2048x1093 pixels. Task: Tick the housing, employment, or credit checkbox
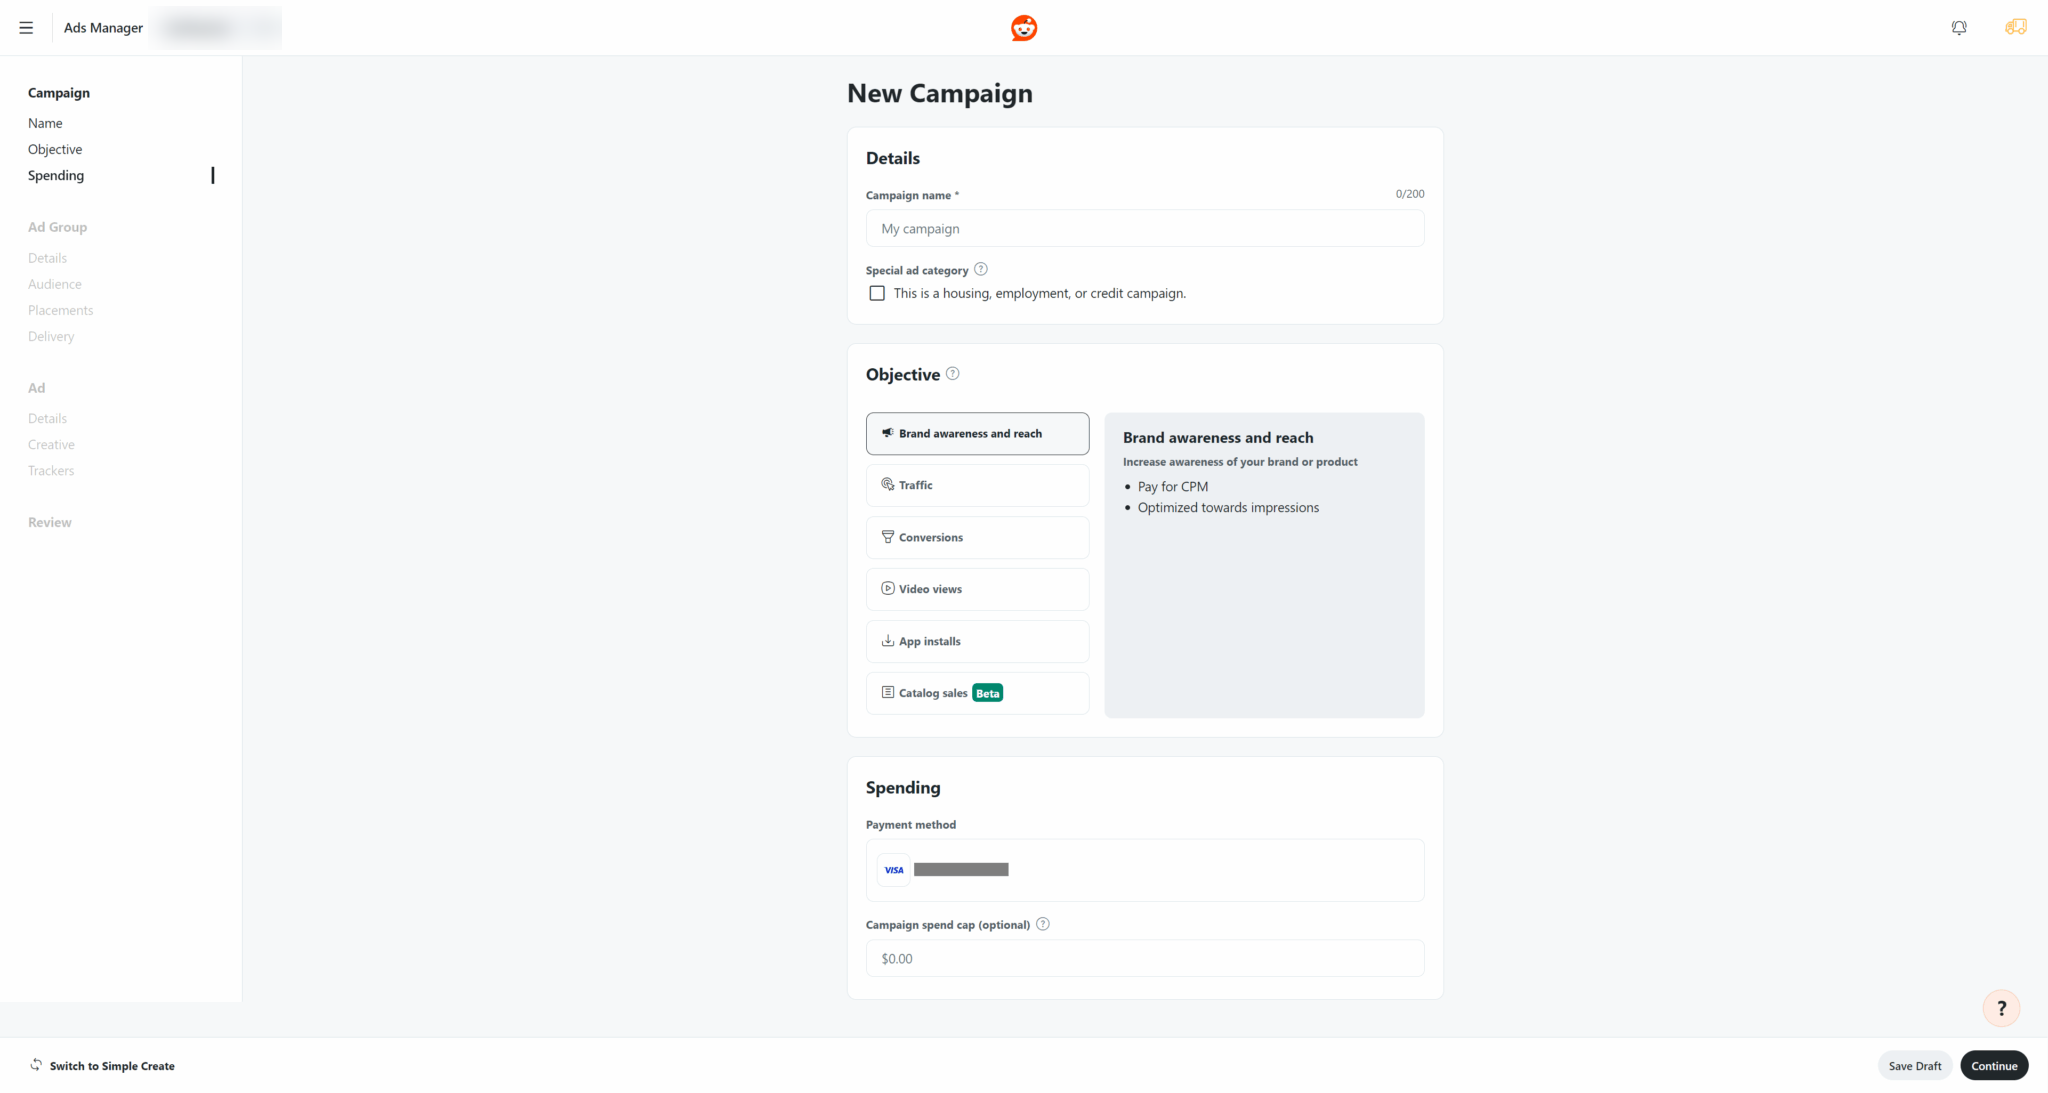click(877, 293)
